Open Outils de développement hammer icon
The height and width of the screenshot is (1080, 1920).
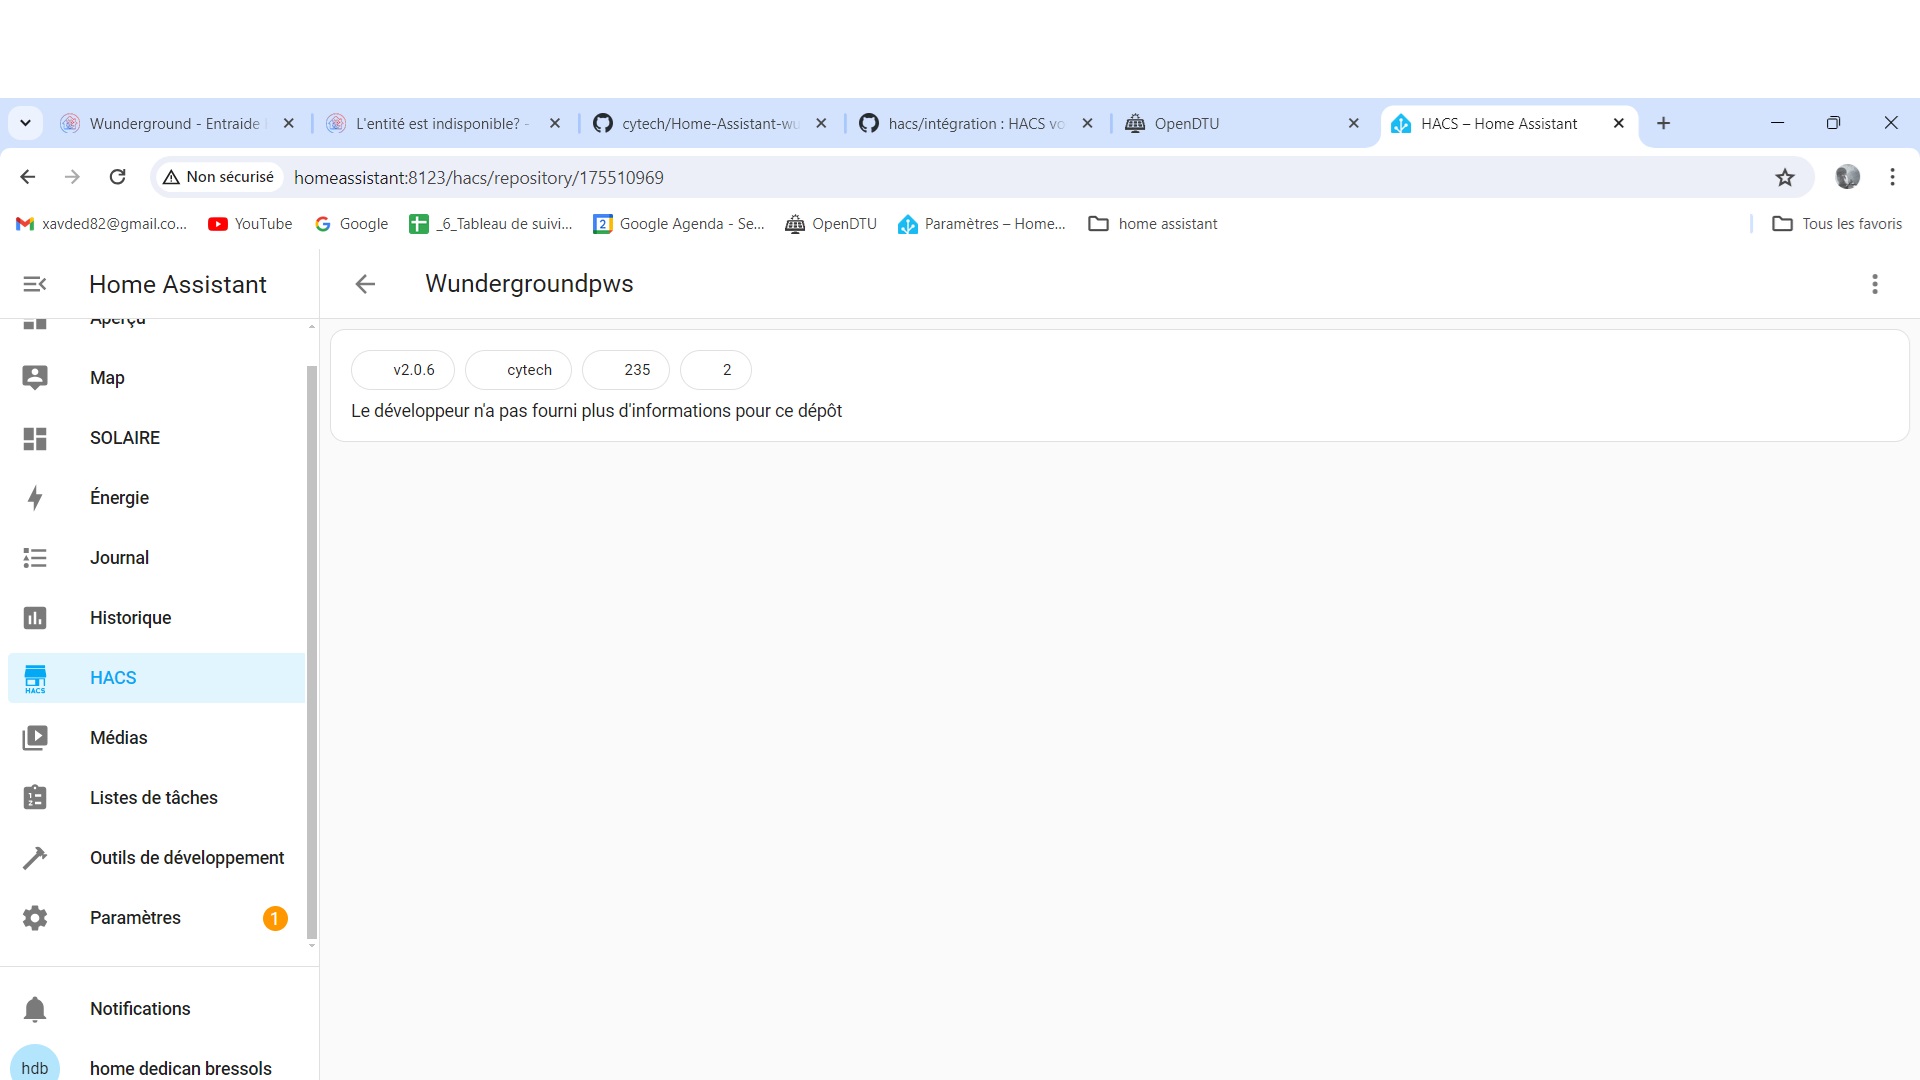coord(35,858)
